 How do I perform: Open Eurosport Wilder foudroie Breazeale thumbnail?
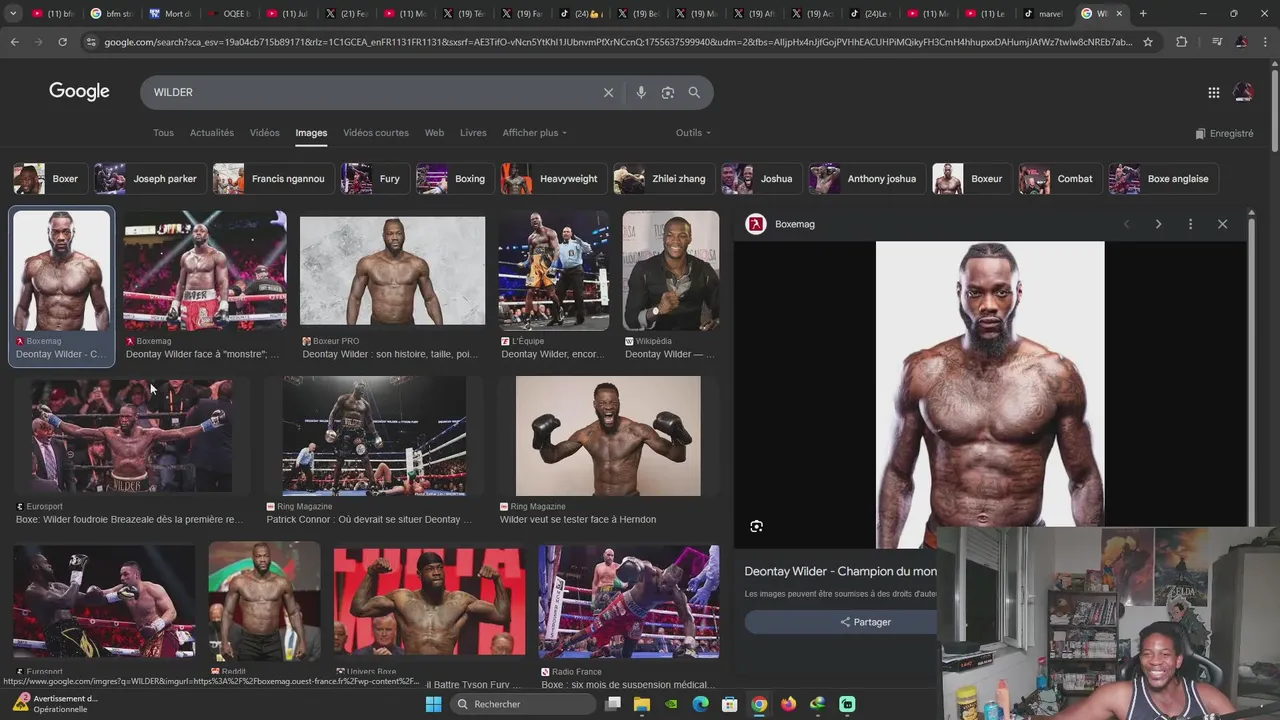tap(132, 435)
